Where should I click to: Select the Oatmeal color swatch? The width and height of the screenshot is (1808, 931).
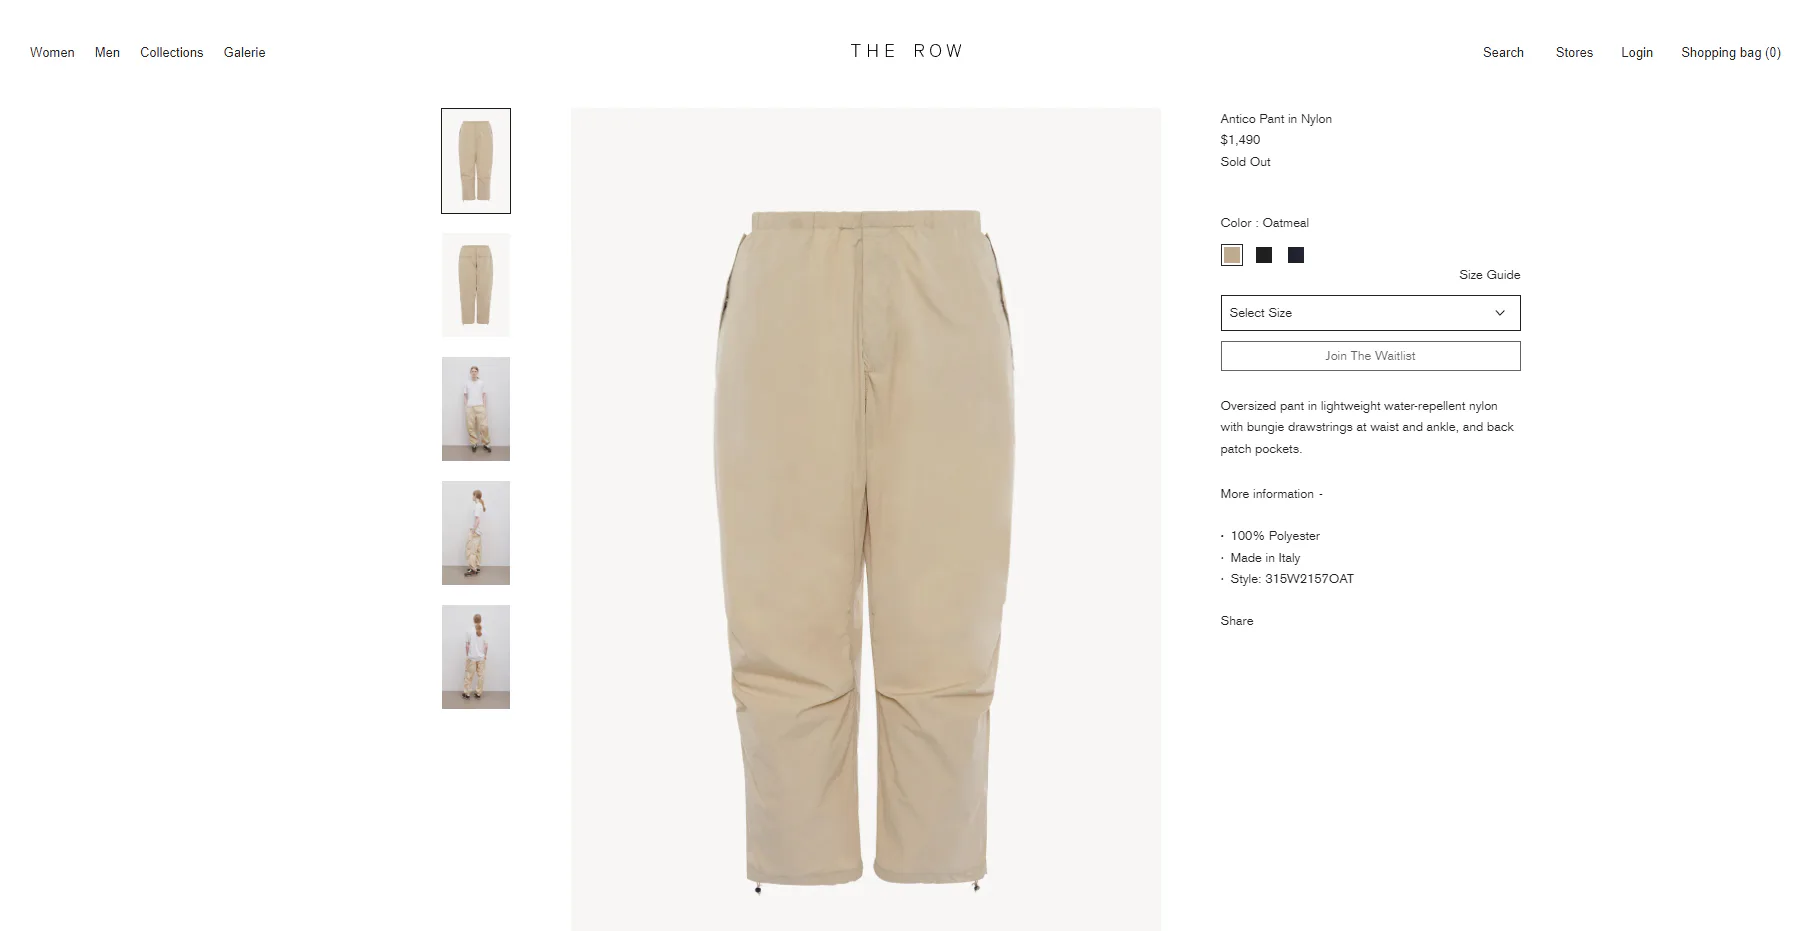coord(1232,255)
